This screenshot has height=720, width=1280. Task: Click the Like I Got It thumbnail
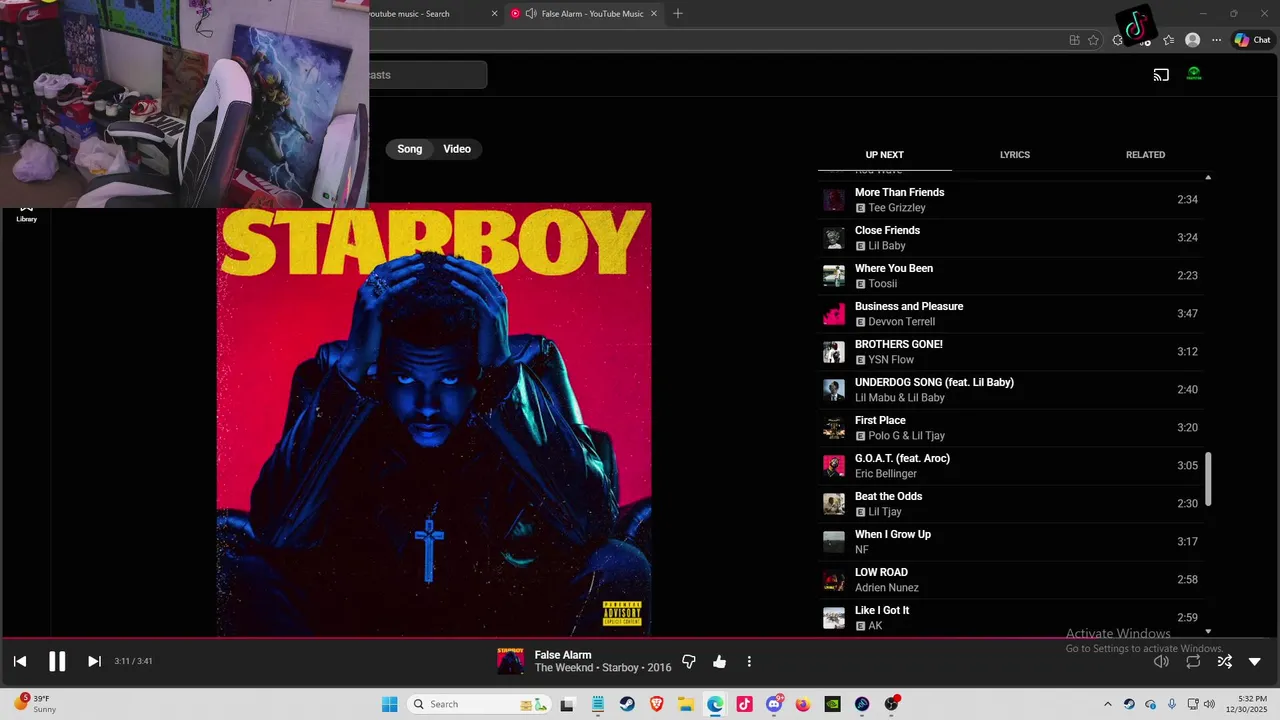(834, 618)
